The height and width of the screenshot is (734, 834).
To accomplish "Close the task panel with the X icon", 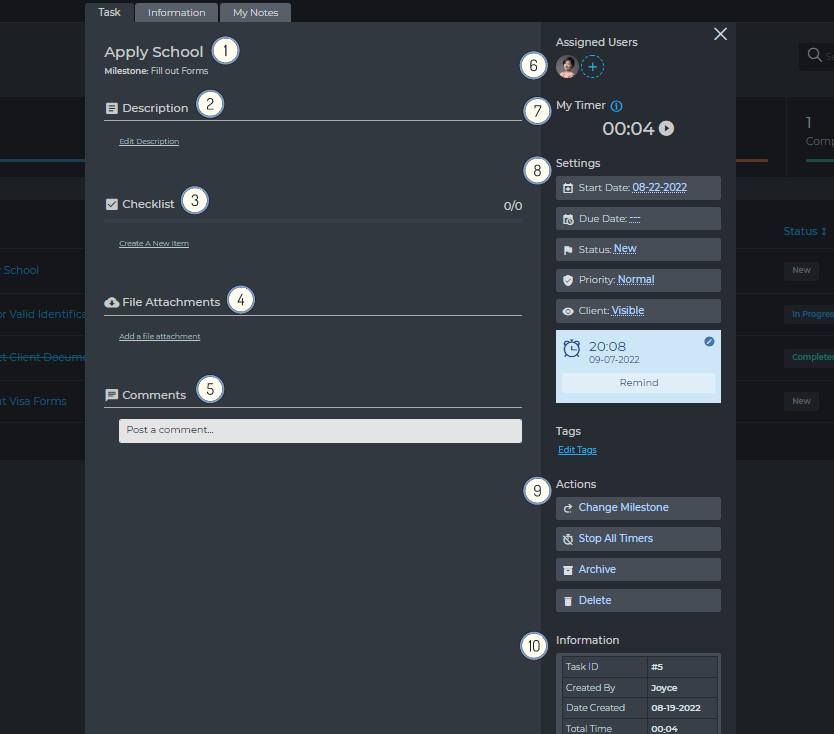I will point(720,34).
